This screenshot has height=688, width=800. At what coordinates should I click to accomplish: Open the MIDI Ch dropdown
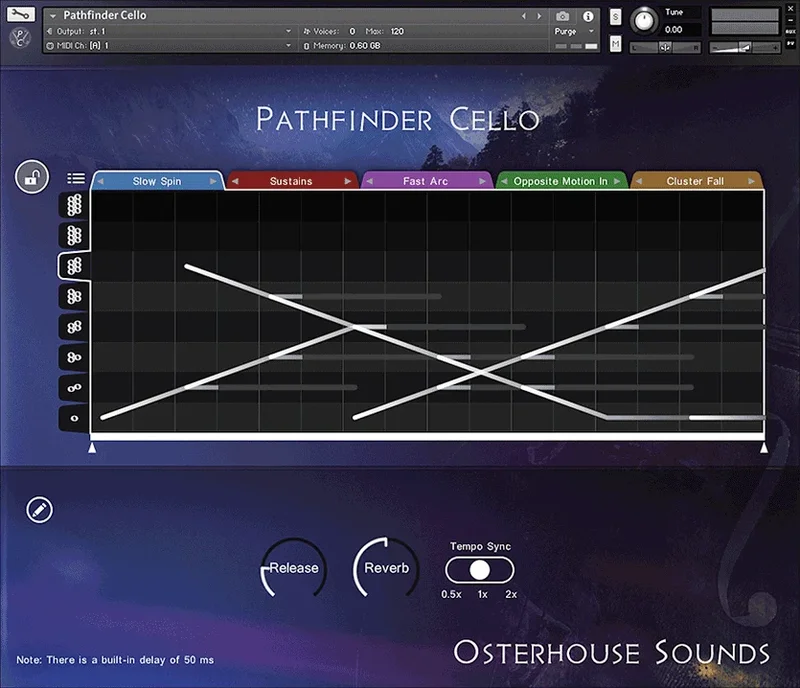[x=168, y=45]
